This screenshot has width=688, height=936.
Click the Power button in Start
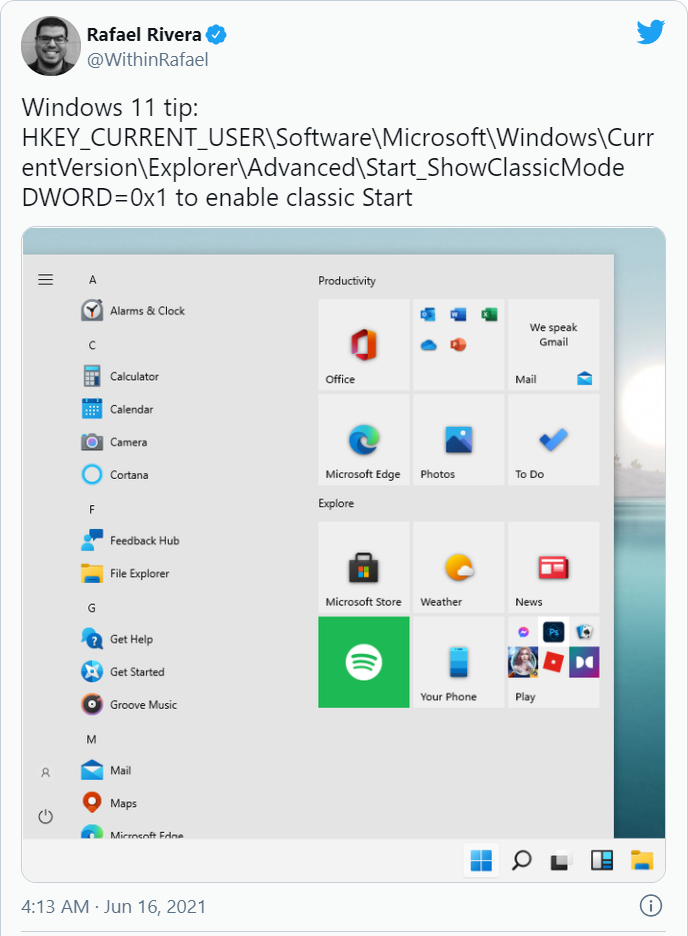46,816
